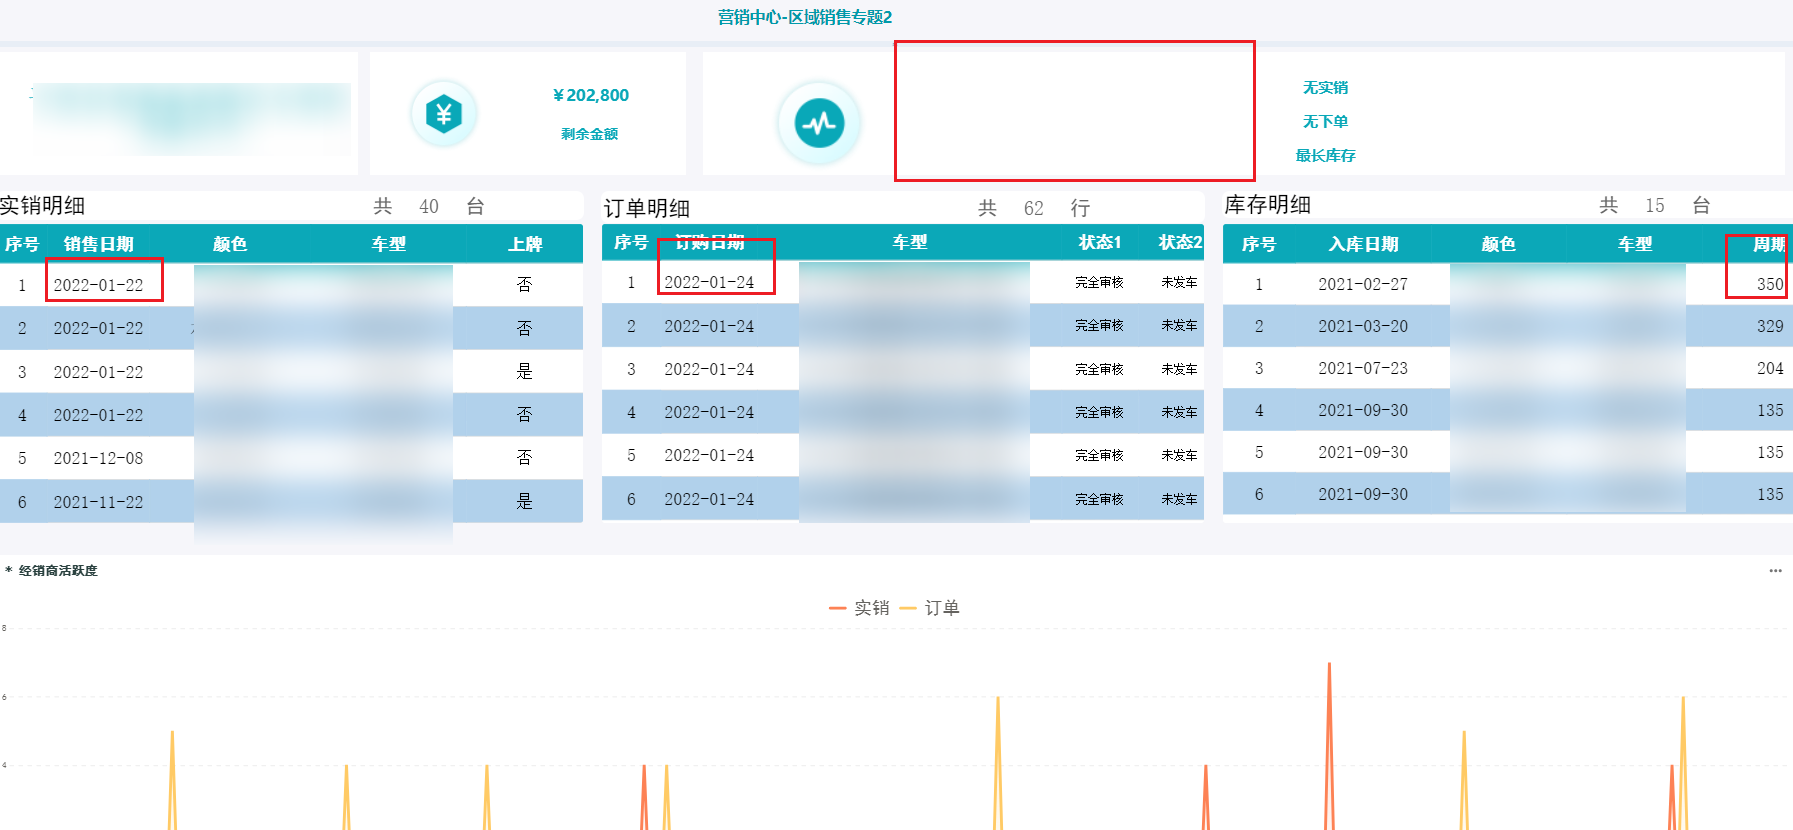Click 是 in row 6 of 实销明细
This screenshot has width=1793, height=830.
(524, 501)
